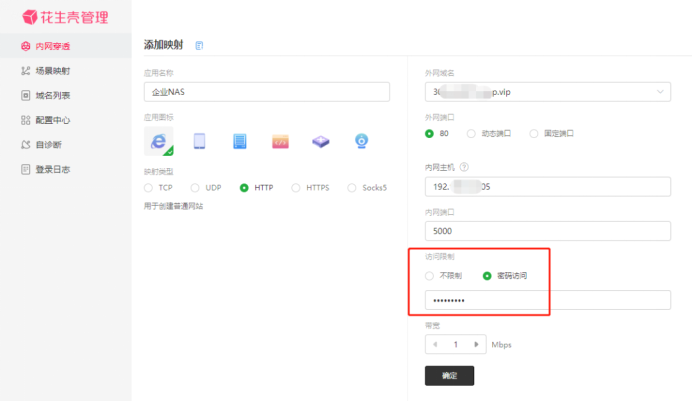Choose the tablet device application icon
This screenshot has height=401, width=693.
tap(199, 142)
